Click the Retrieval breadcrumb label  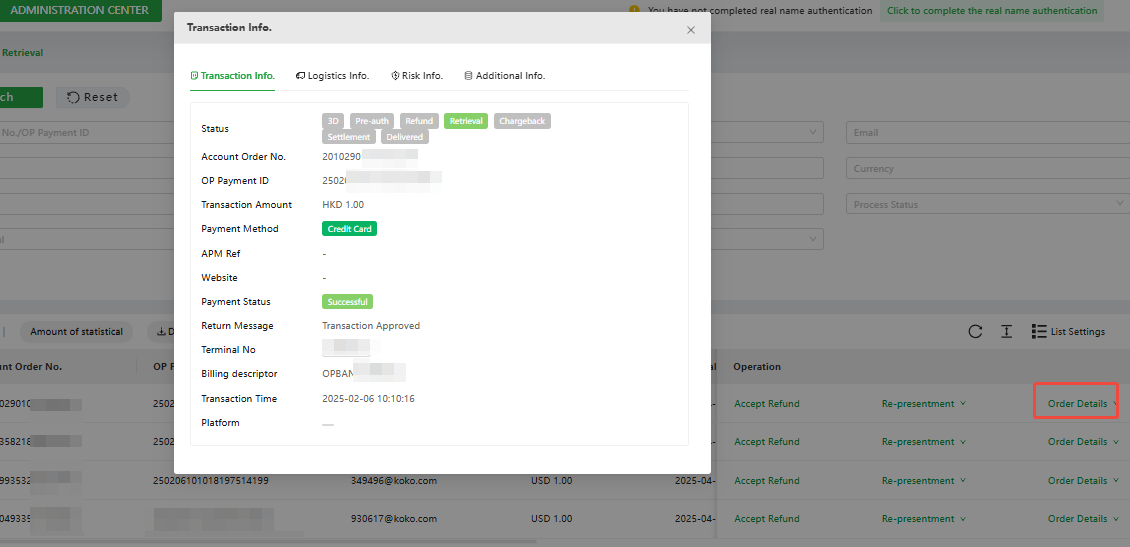[22, 53]
